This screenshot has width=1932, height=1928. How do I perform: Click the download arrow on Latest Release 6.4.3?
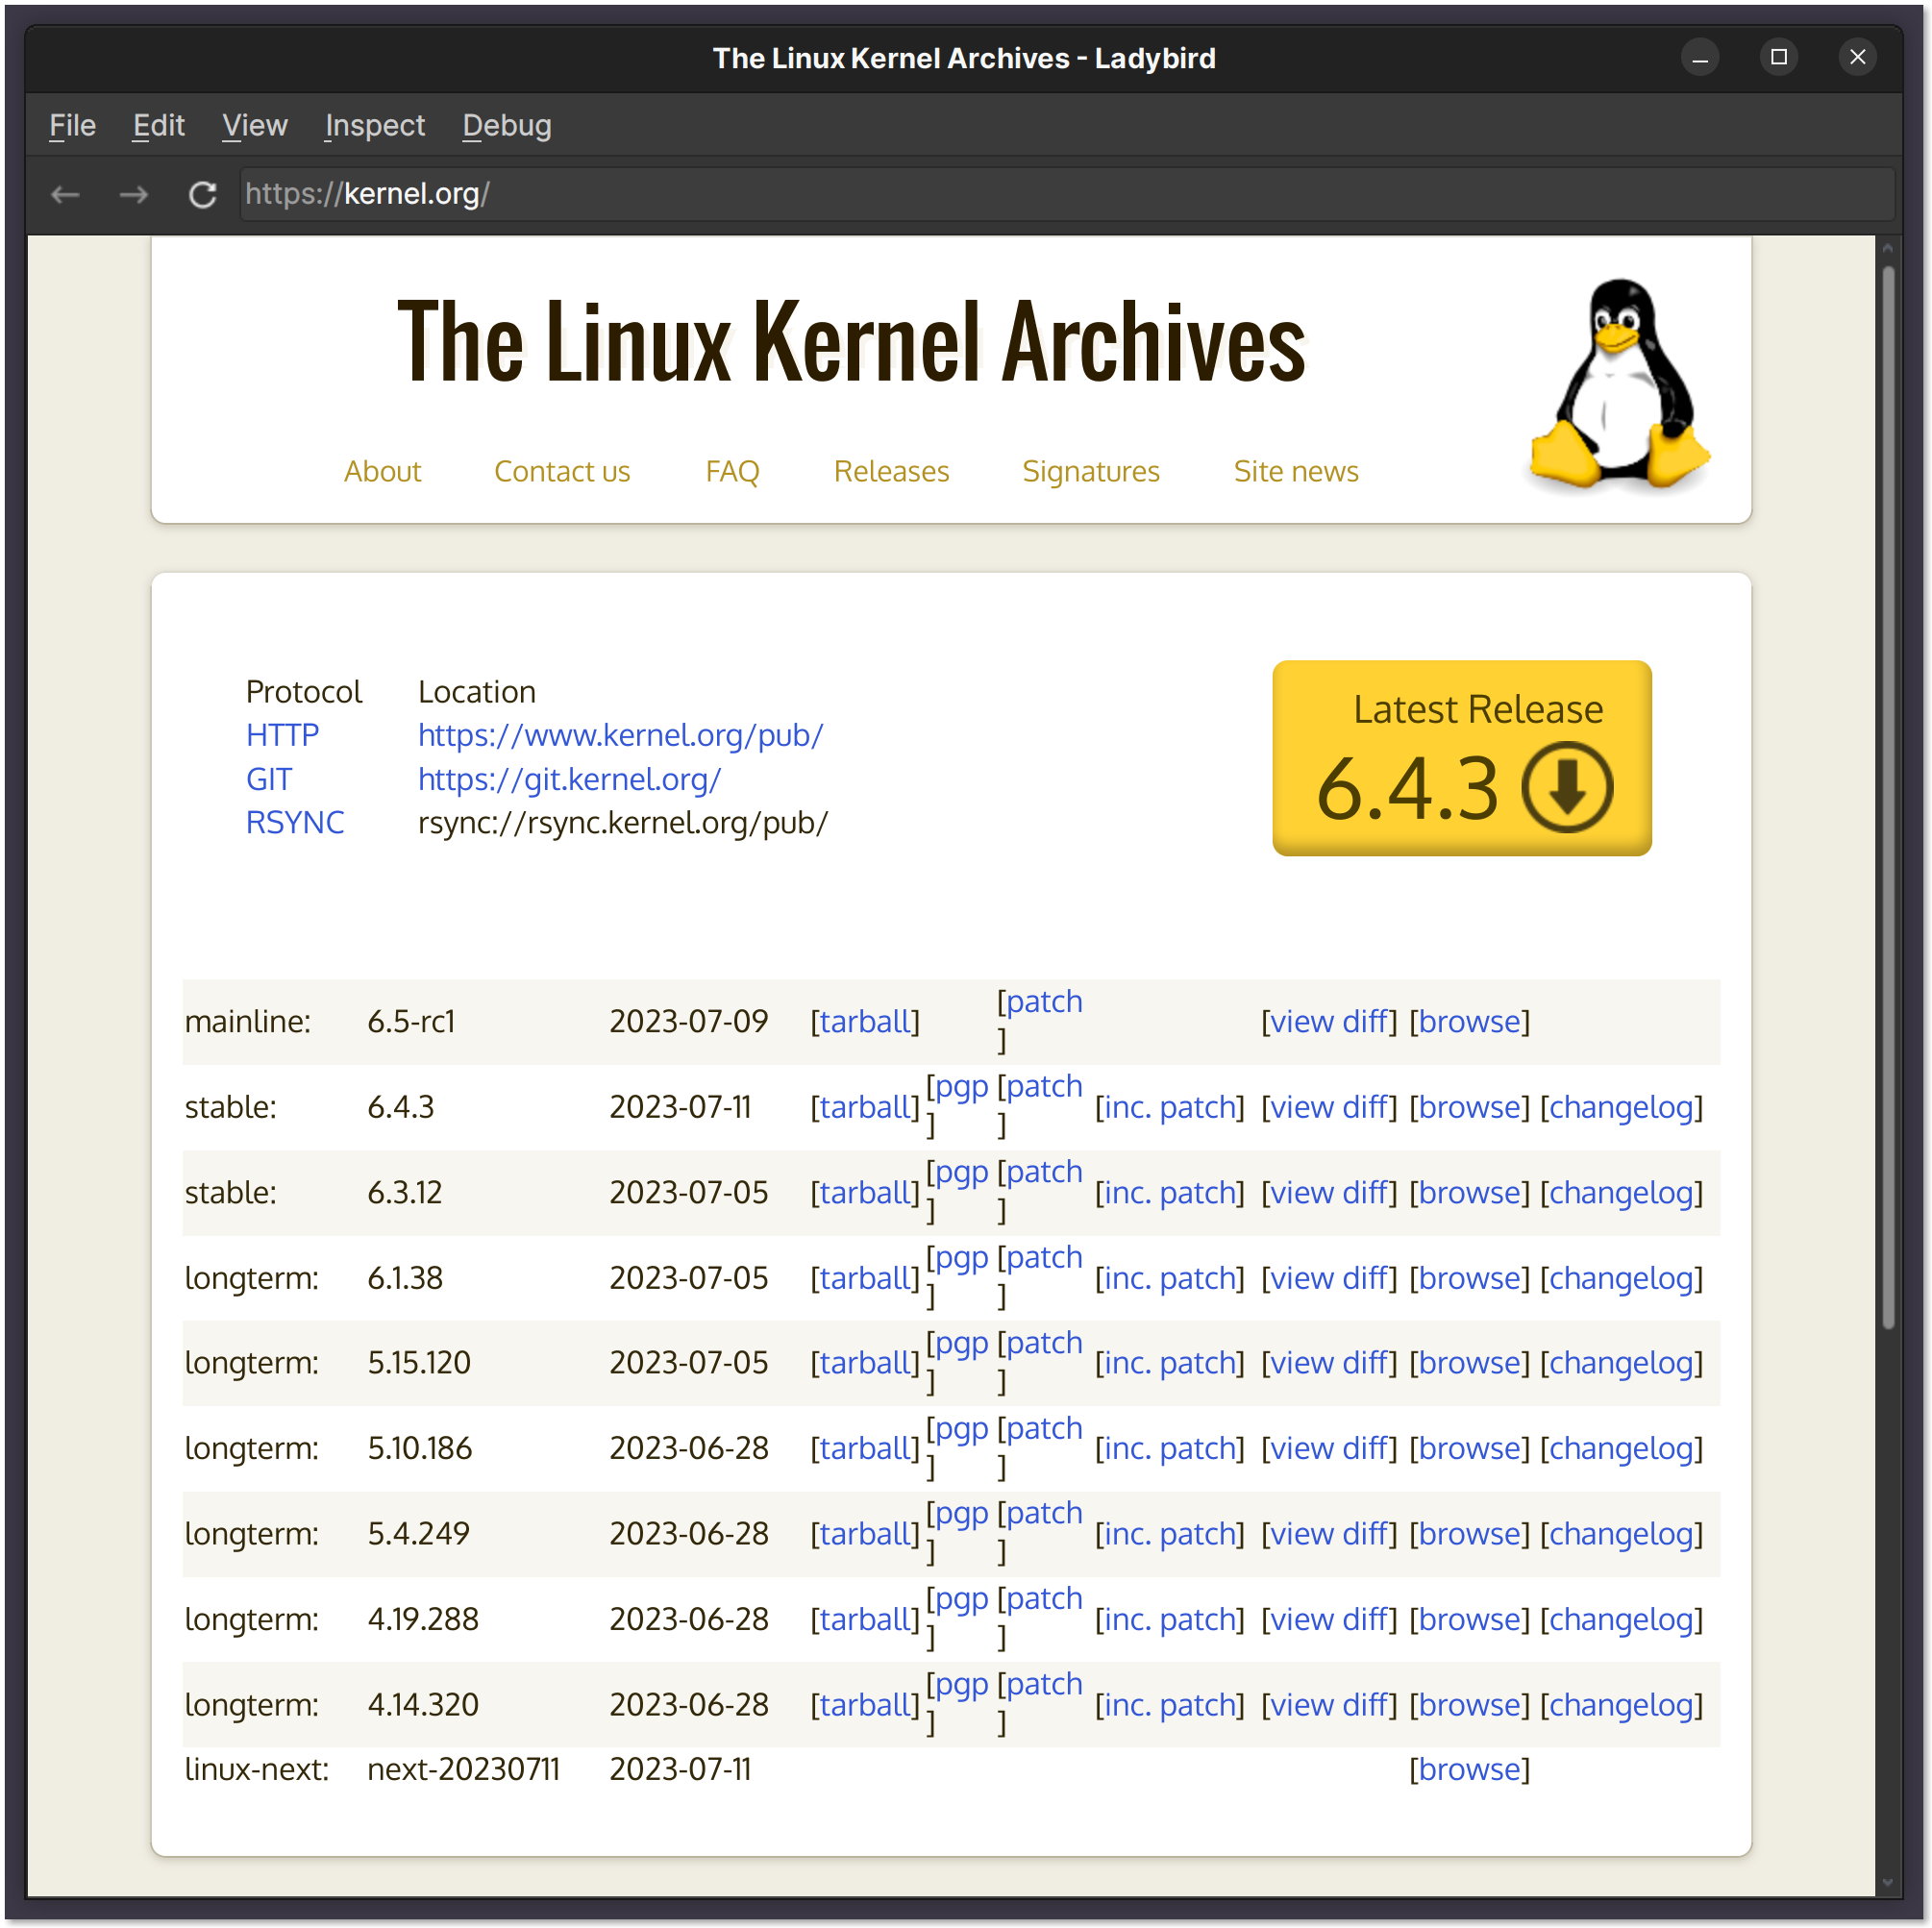click(x=1567, y=787)
